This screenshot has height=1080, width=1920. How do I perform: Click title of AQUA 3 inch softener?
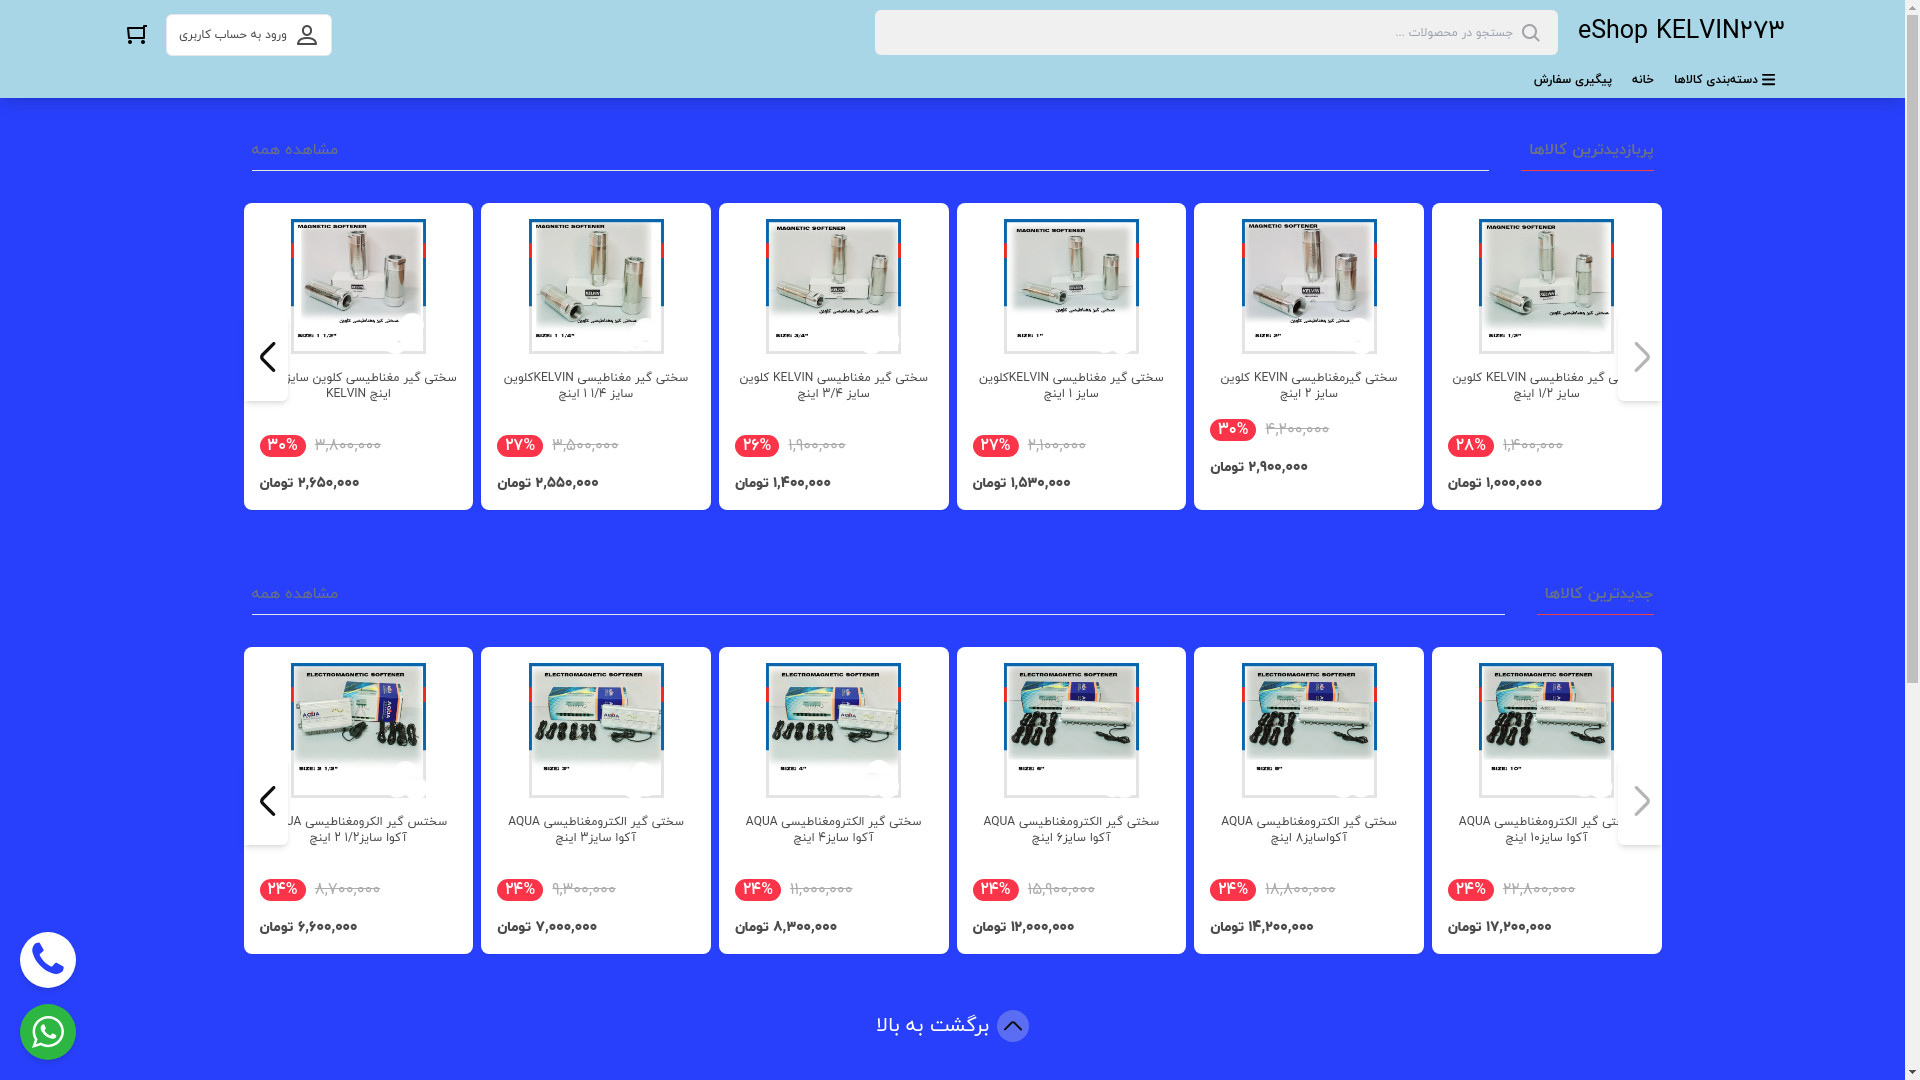[x=596, y=830]
